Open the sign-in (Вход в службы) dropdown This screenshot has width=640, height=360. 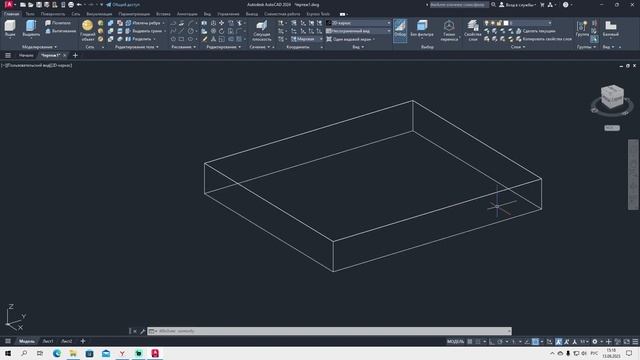coord(517,5)
